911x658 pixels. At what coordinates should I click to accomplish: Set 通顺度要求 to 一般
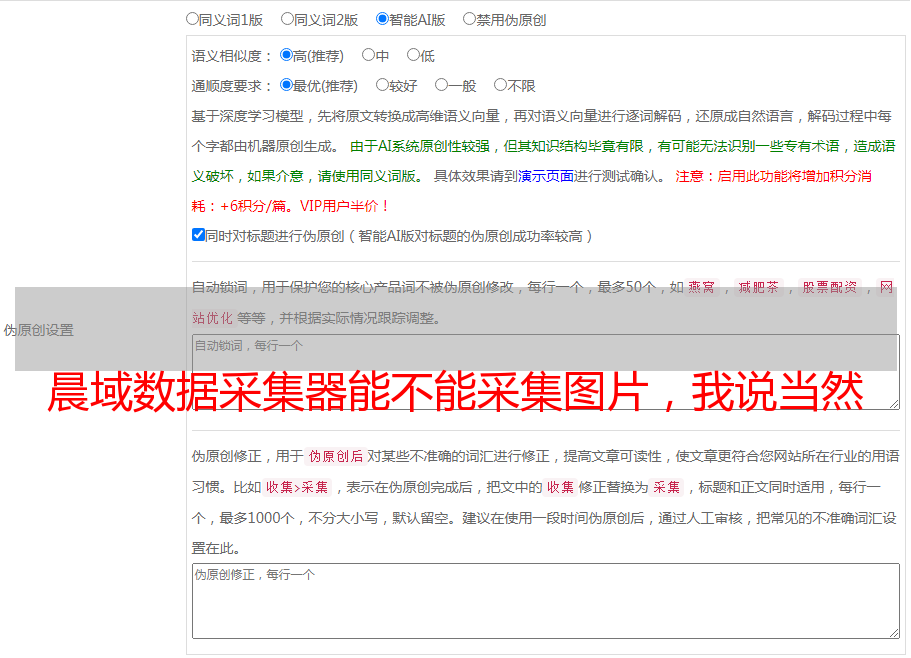point(441,86)
